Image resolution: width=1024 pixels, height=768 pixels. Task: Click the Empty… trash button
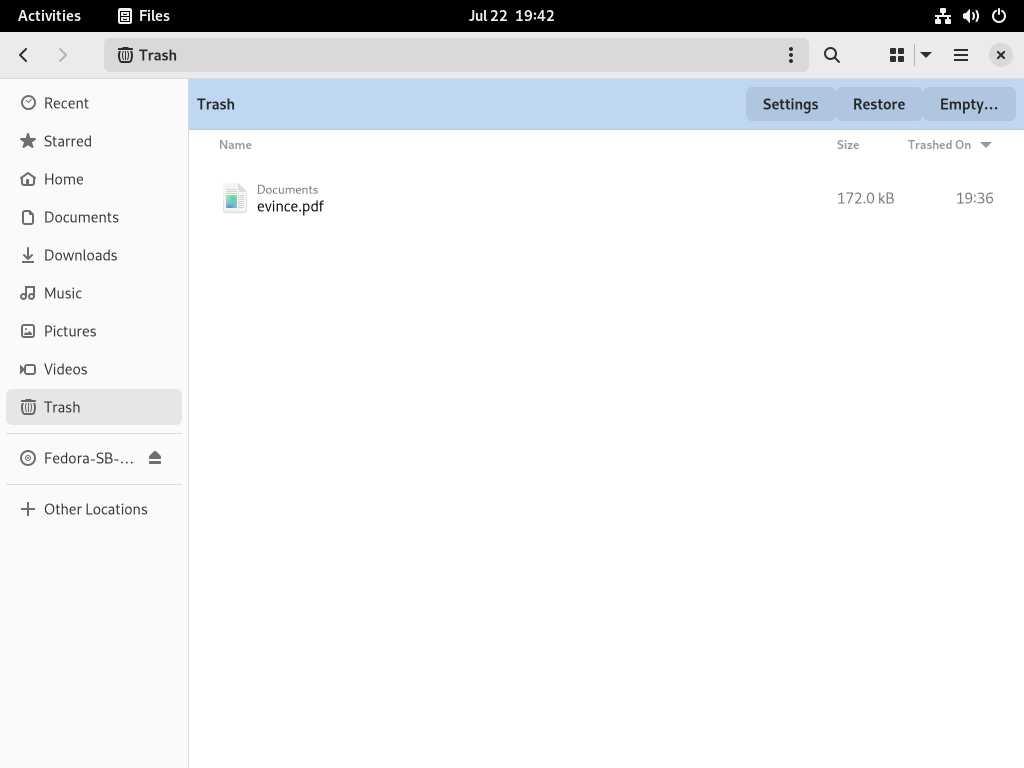pyautogui.click(x=969, y=104)
